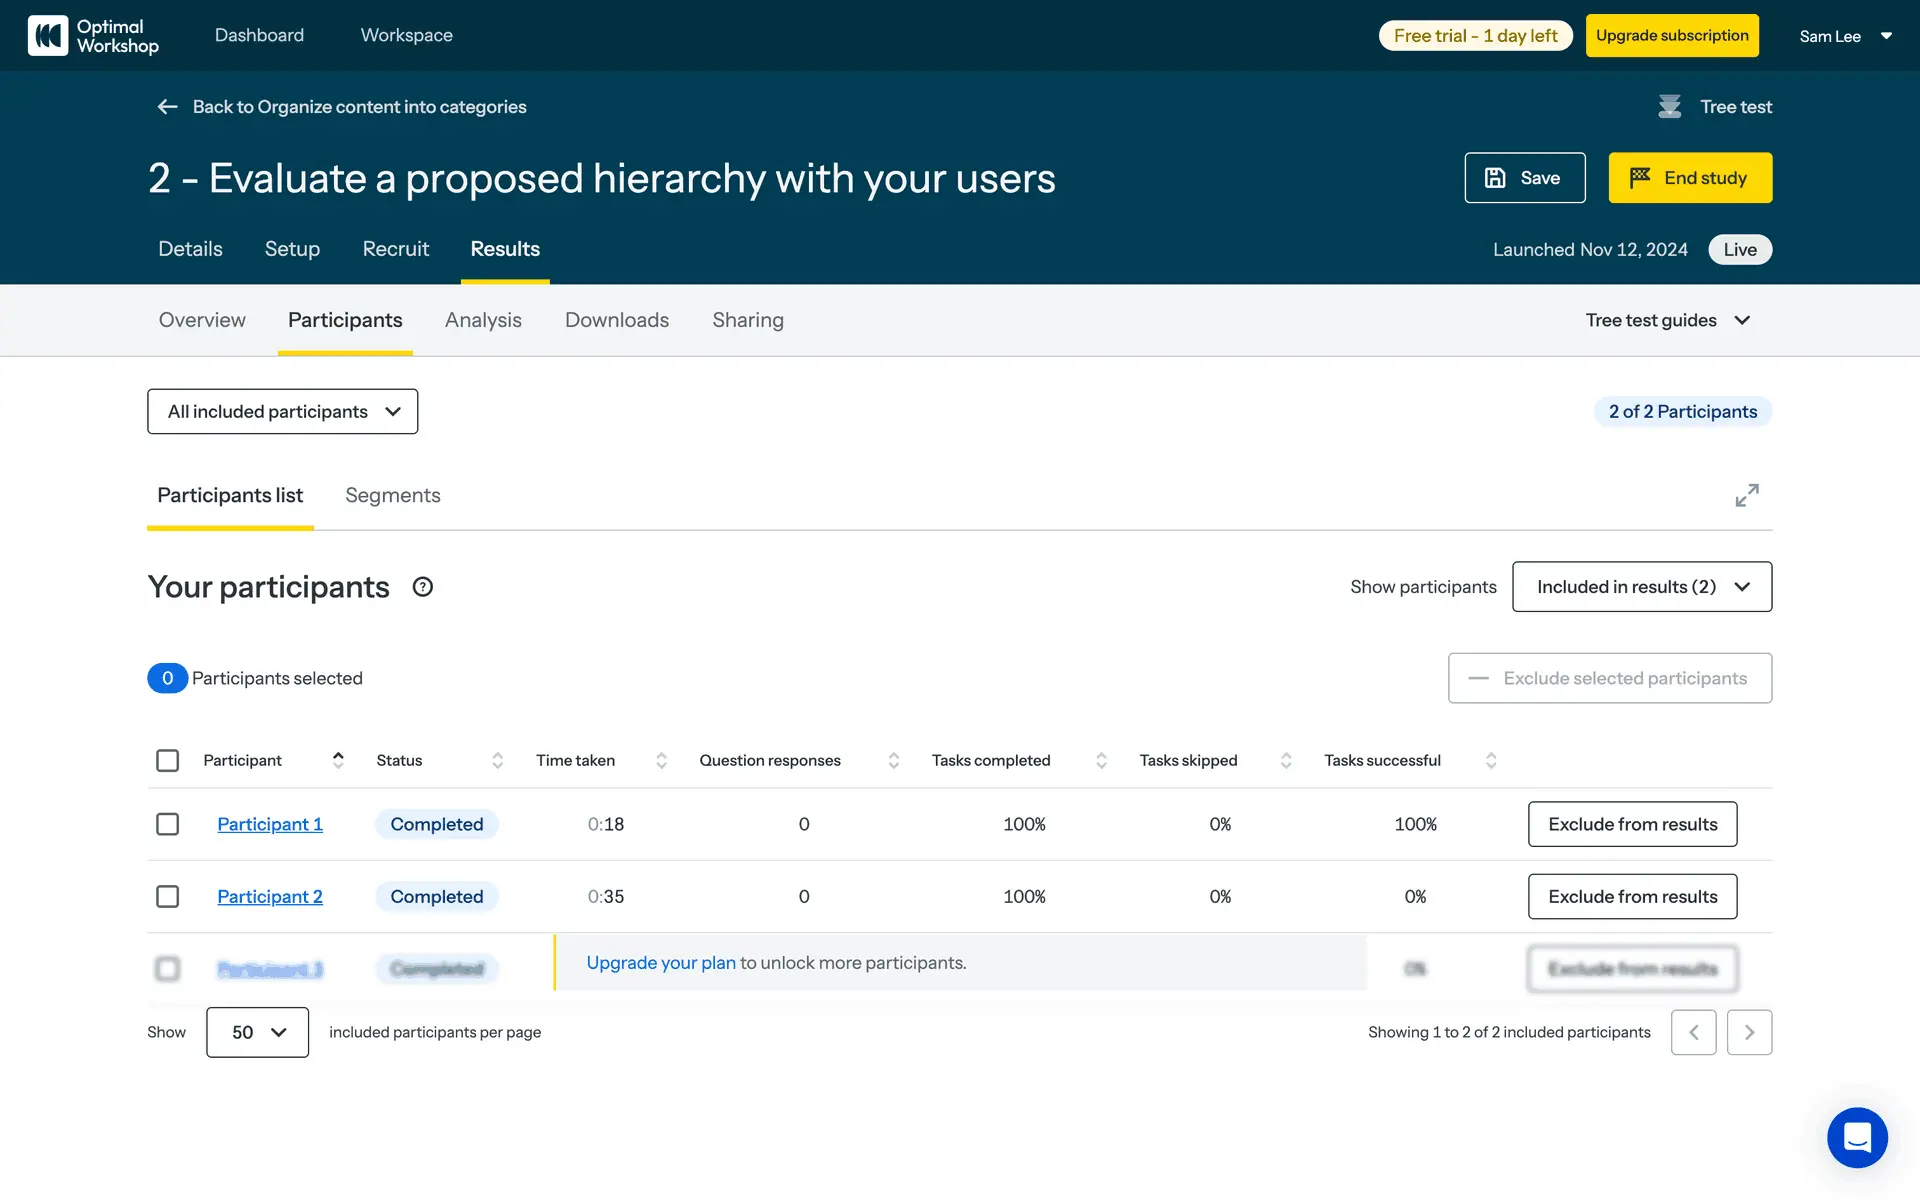Screen dimensions: 1920x1200
Task: Toggle the select-all participants checkbox
Action: pos(168,760)
